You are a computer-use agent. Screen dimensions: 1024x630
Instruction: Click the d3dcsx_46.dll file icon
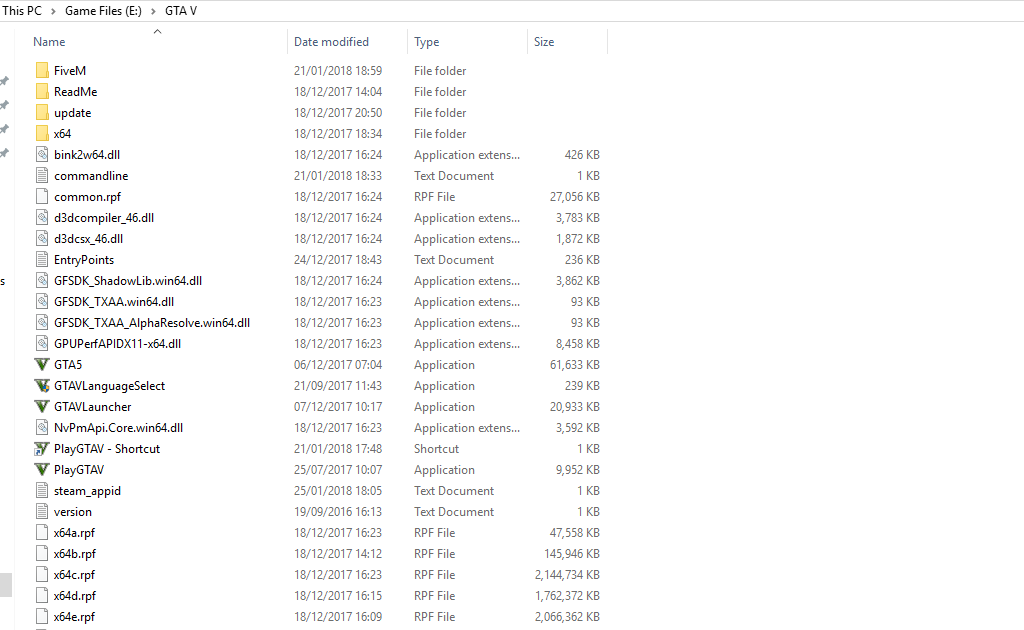pos(42,238)
